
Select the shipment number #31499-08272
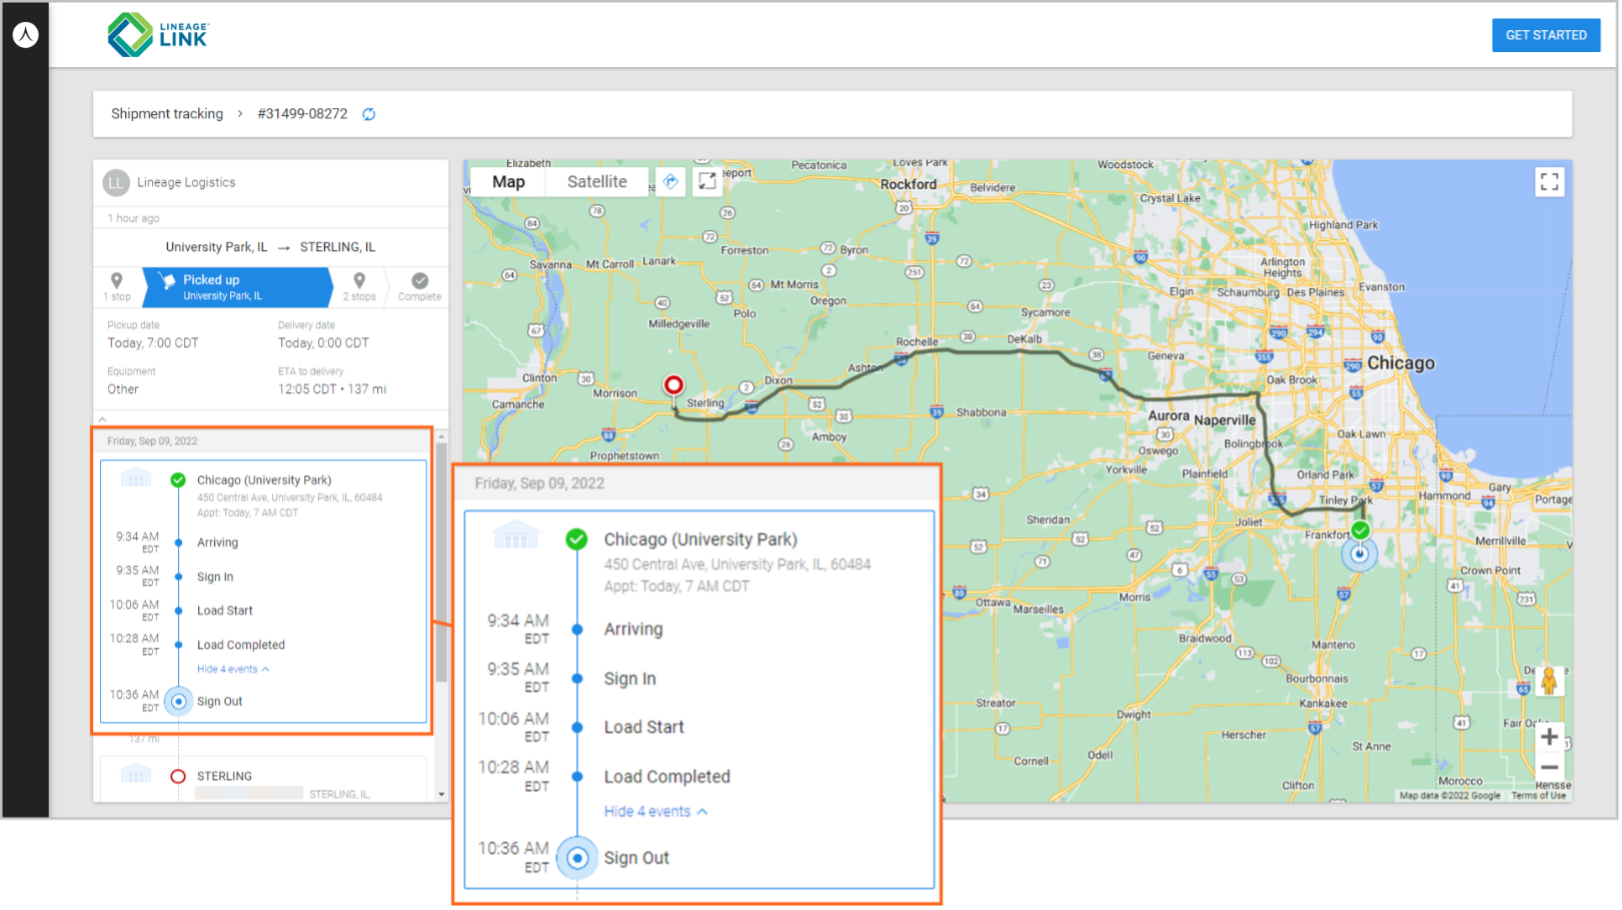[302, 114]
